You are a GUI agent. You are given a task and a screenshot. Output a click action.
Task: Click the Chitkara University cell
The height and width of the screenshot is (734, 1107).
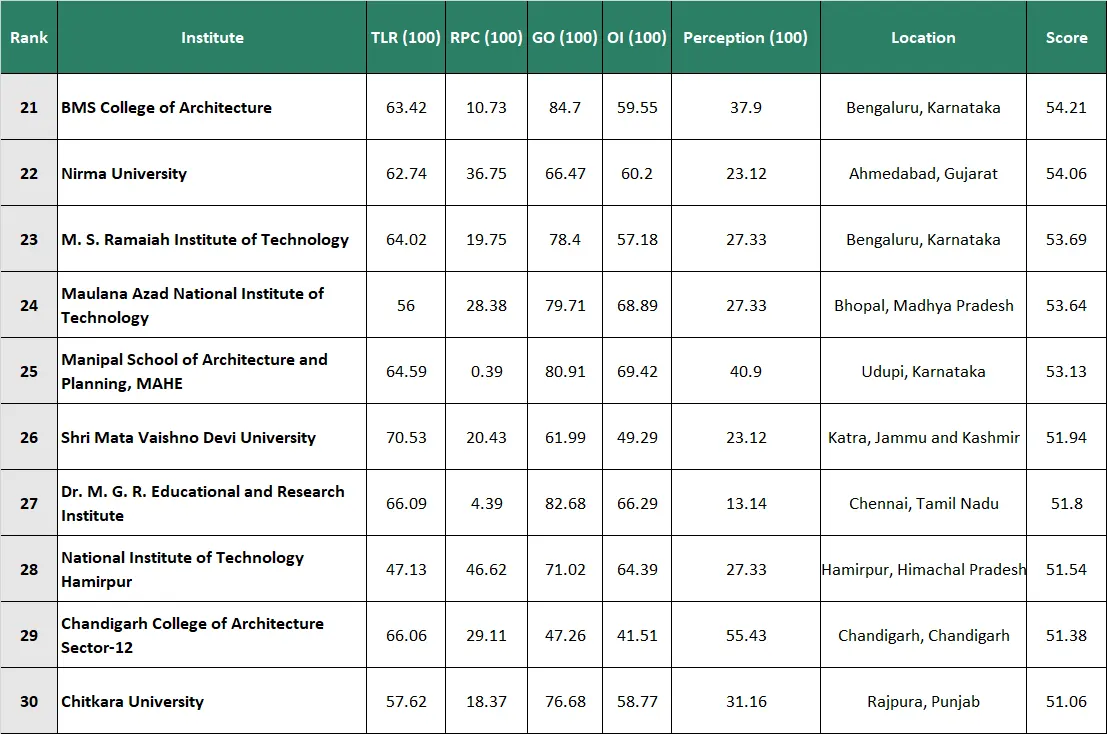coord(132,701)
